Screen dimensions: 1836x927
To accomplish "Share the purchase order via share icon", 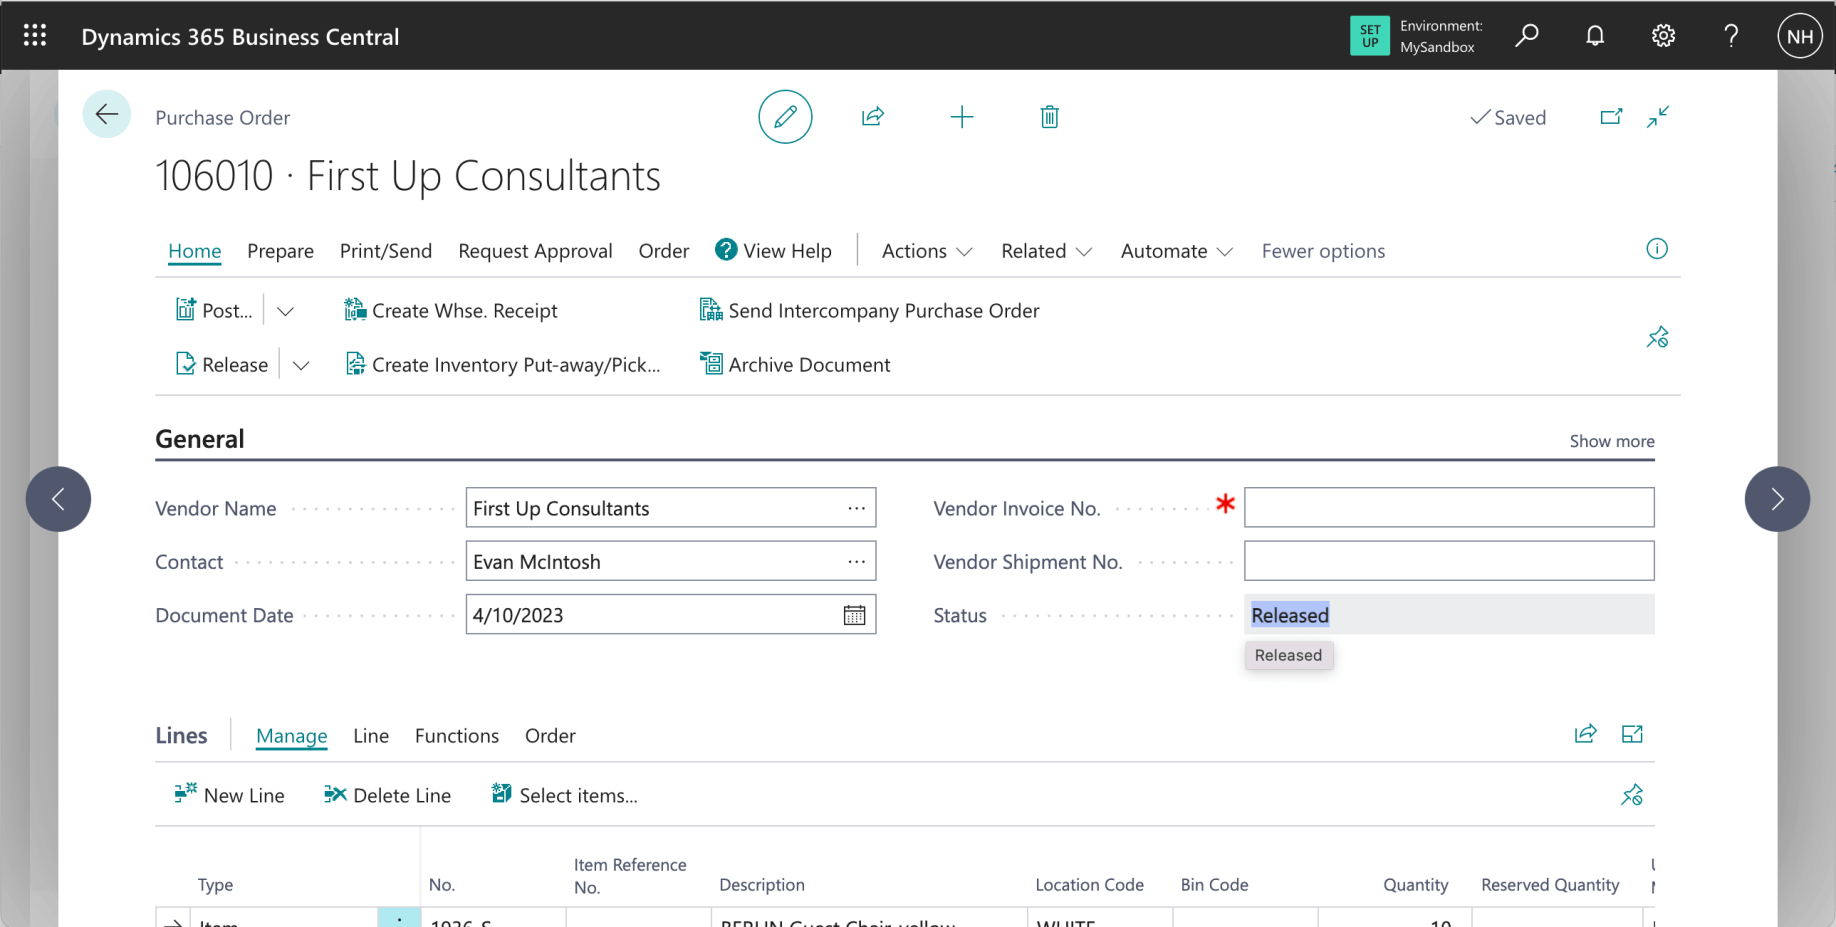I will pos(873,117).
